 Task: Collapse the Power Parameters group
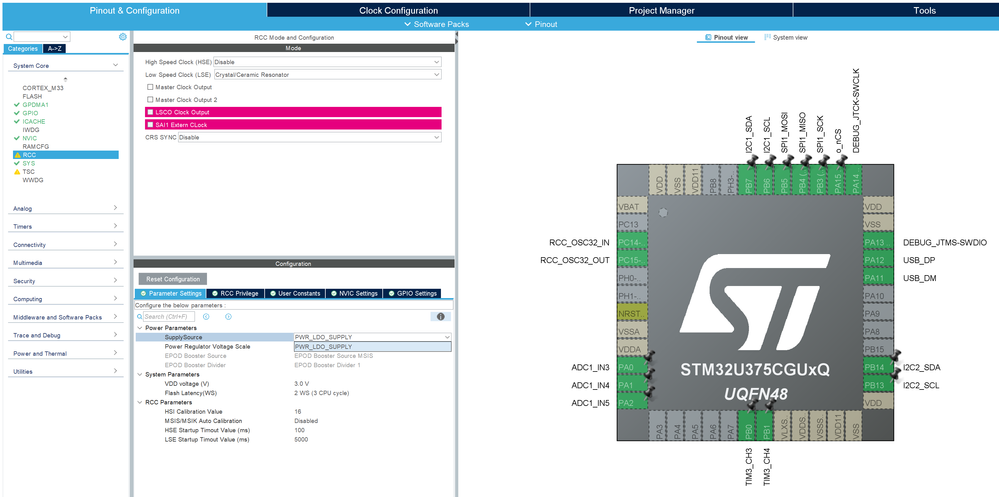(140, 328)
